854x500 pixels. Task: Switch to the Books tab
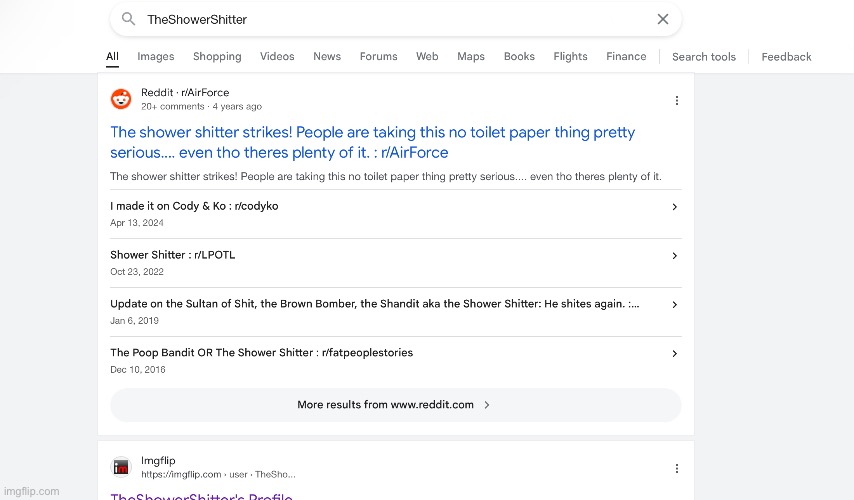519,57
